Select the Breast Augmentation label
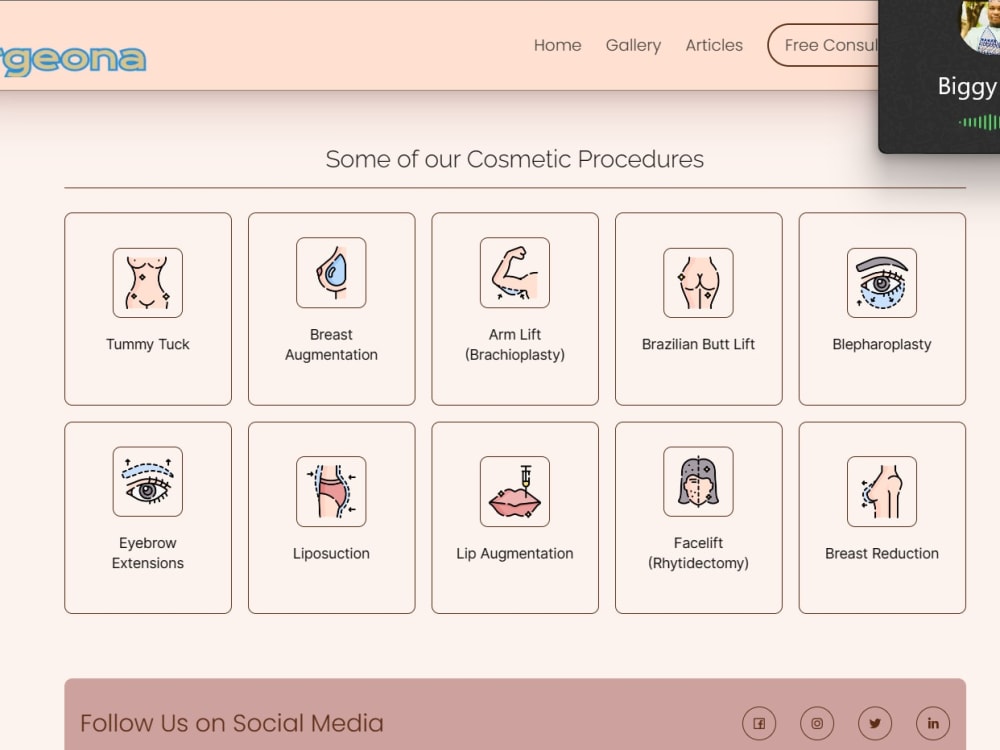The width and height of the screenshot is (1000, 750). coord(331,344)
